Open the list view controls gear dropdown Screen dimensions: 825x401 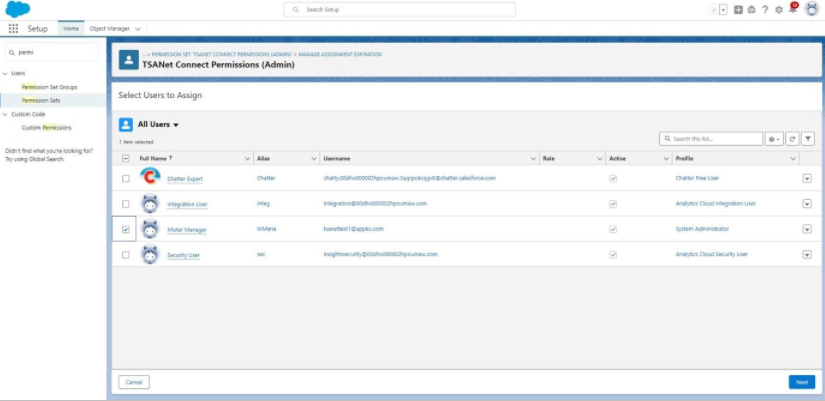click(774, 139)
